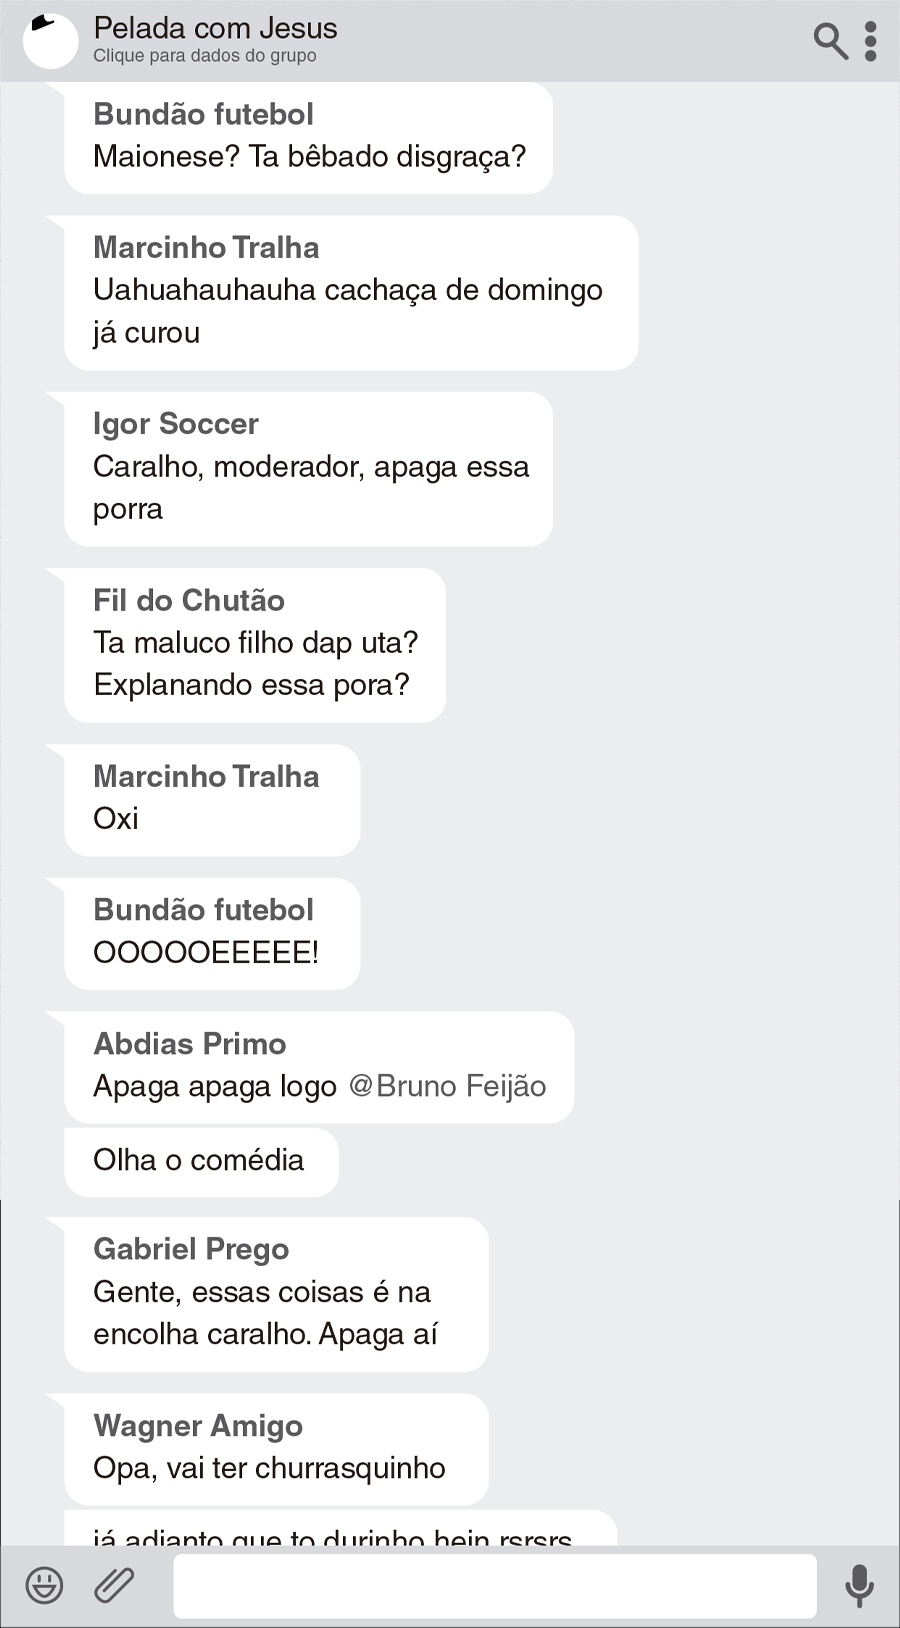Click the @Bruno Feijão mention
This screenshot has height=1628, width=900.
pos(447,1086)
